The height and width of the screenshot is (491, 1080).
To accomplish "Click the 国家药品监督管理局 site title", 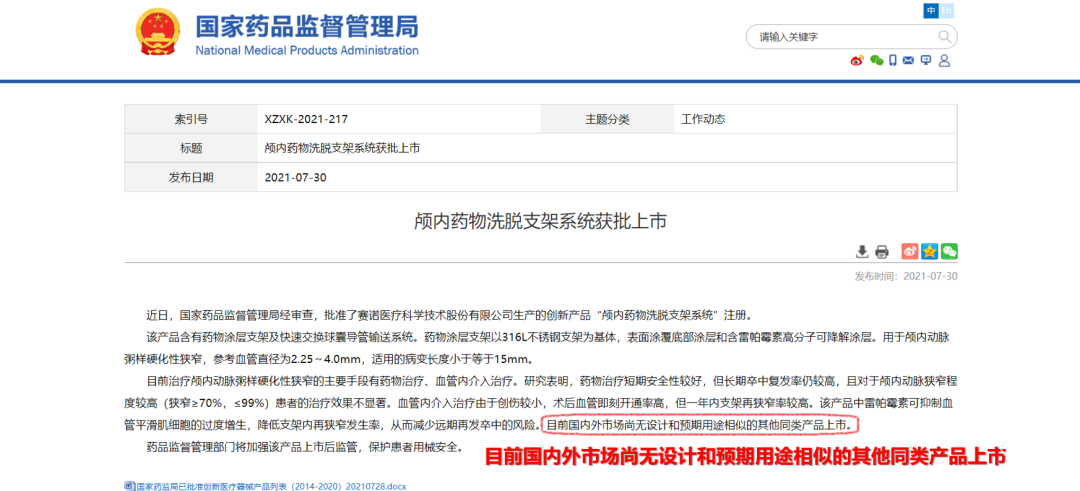I will tap(306, 26).
